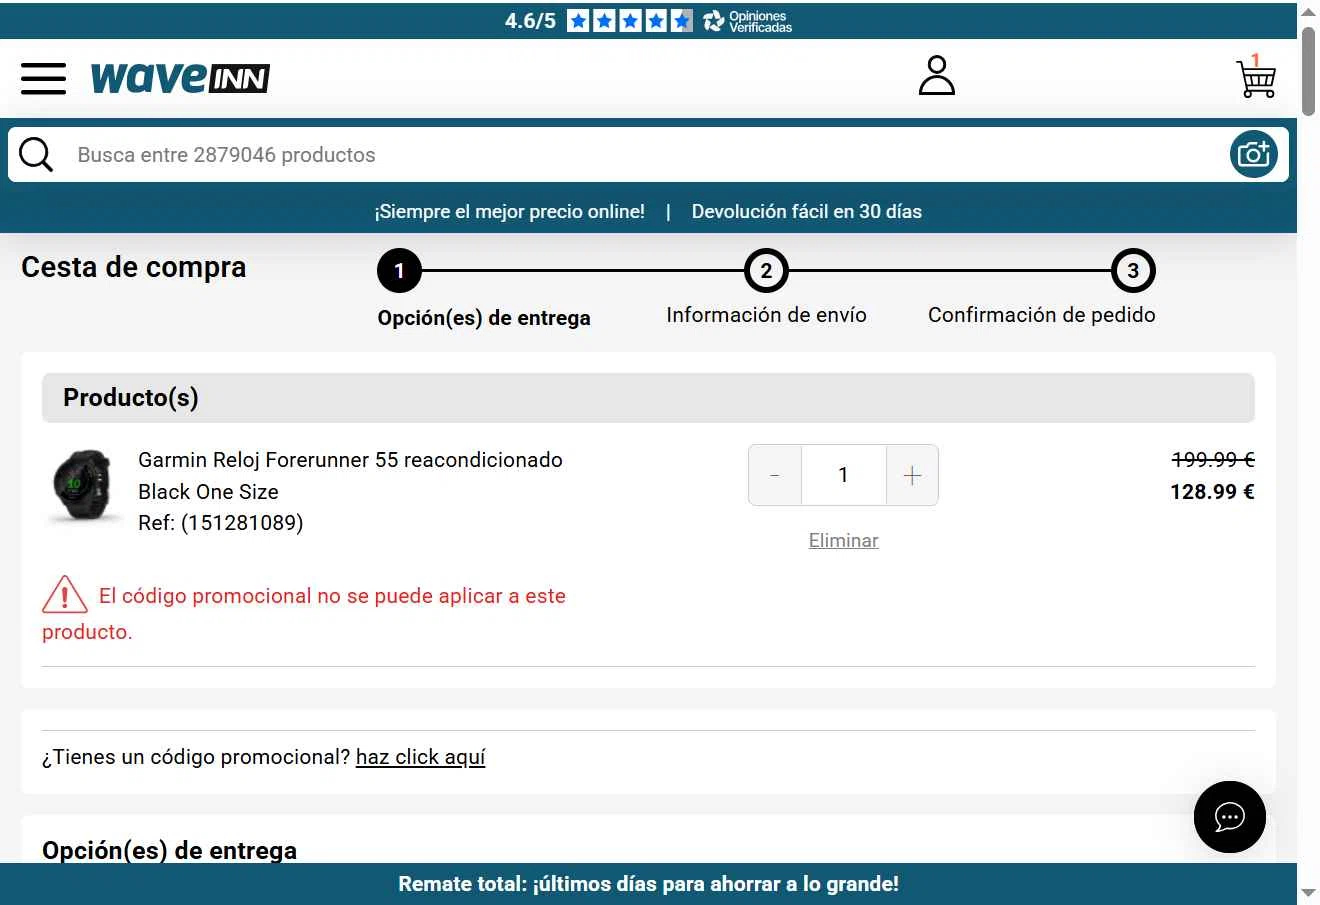The image size is (1320, 905).
Task: Click the page scrollbar up arrow
Action: 1308,12
